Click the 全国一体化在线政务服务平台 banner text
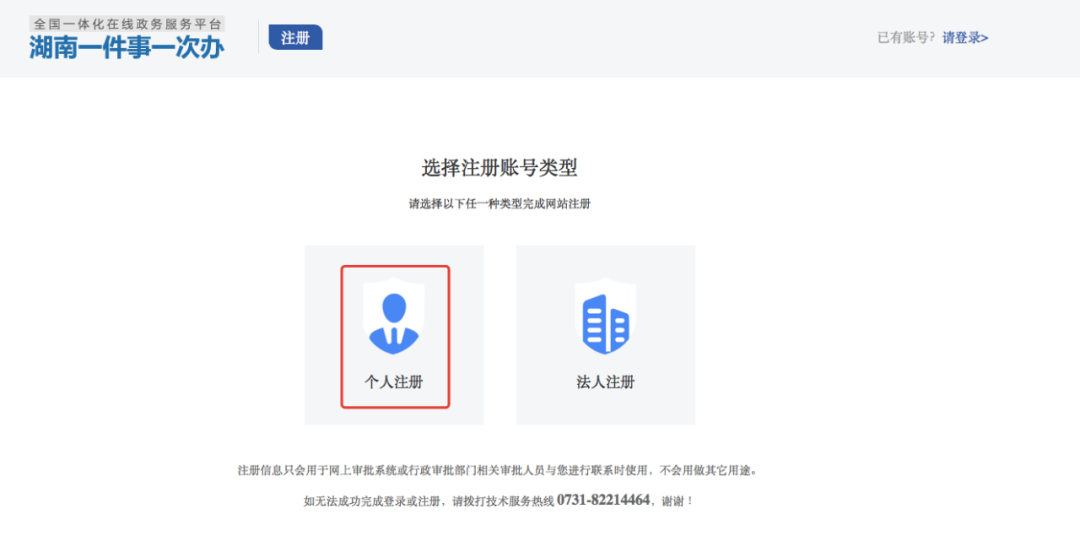1080x552 pixels. pyautogui.click(x=127, y=24)
